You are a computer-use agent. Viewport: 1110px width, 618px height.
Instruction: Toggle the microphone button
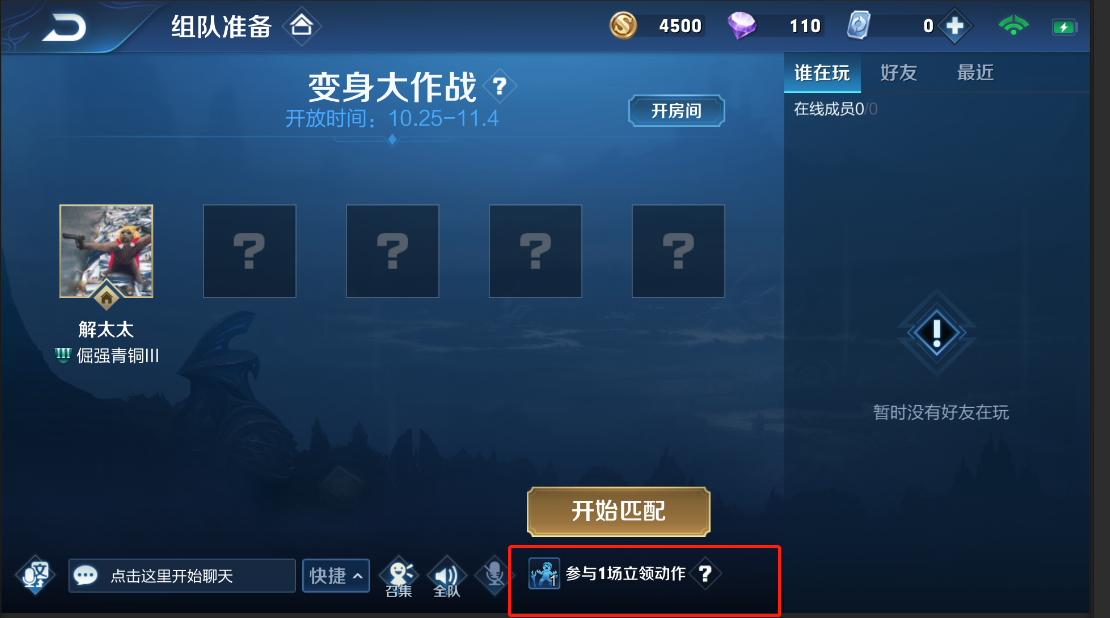[x=494, y=574]
